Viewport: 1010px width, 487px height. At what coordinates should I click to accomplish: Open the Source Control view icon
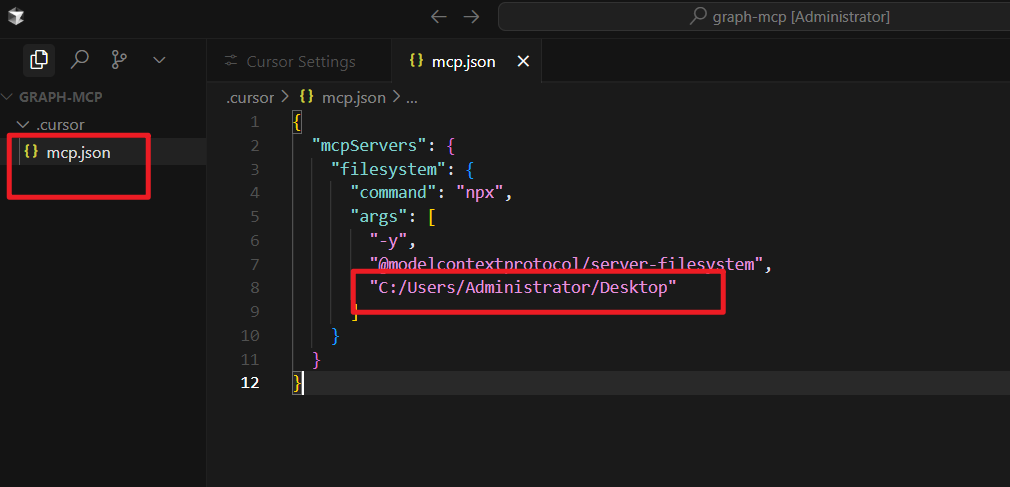[119, 60]
